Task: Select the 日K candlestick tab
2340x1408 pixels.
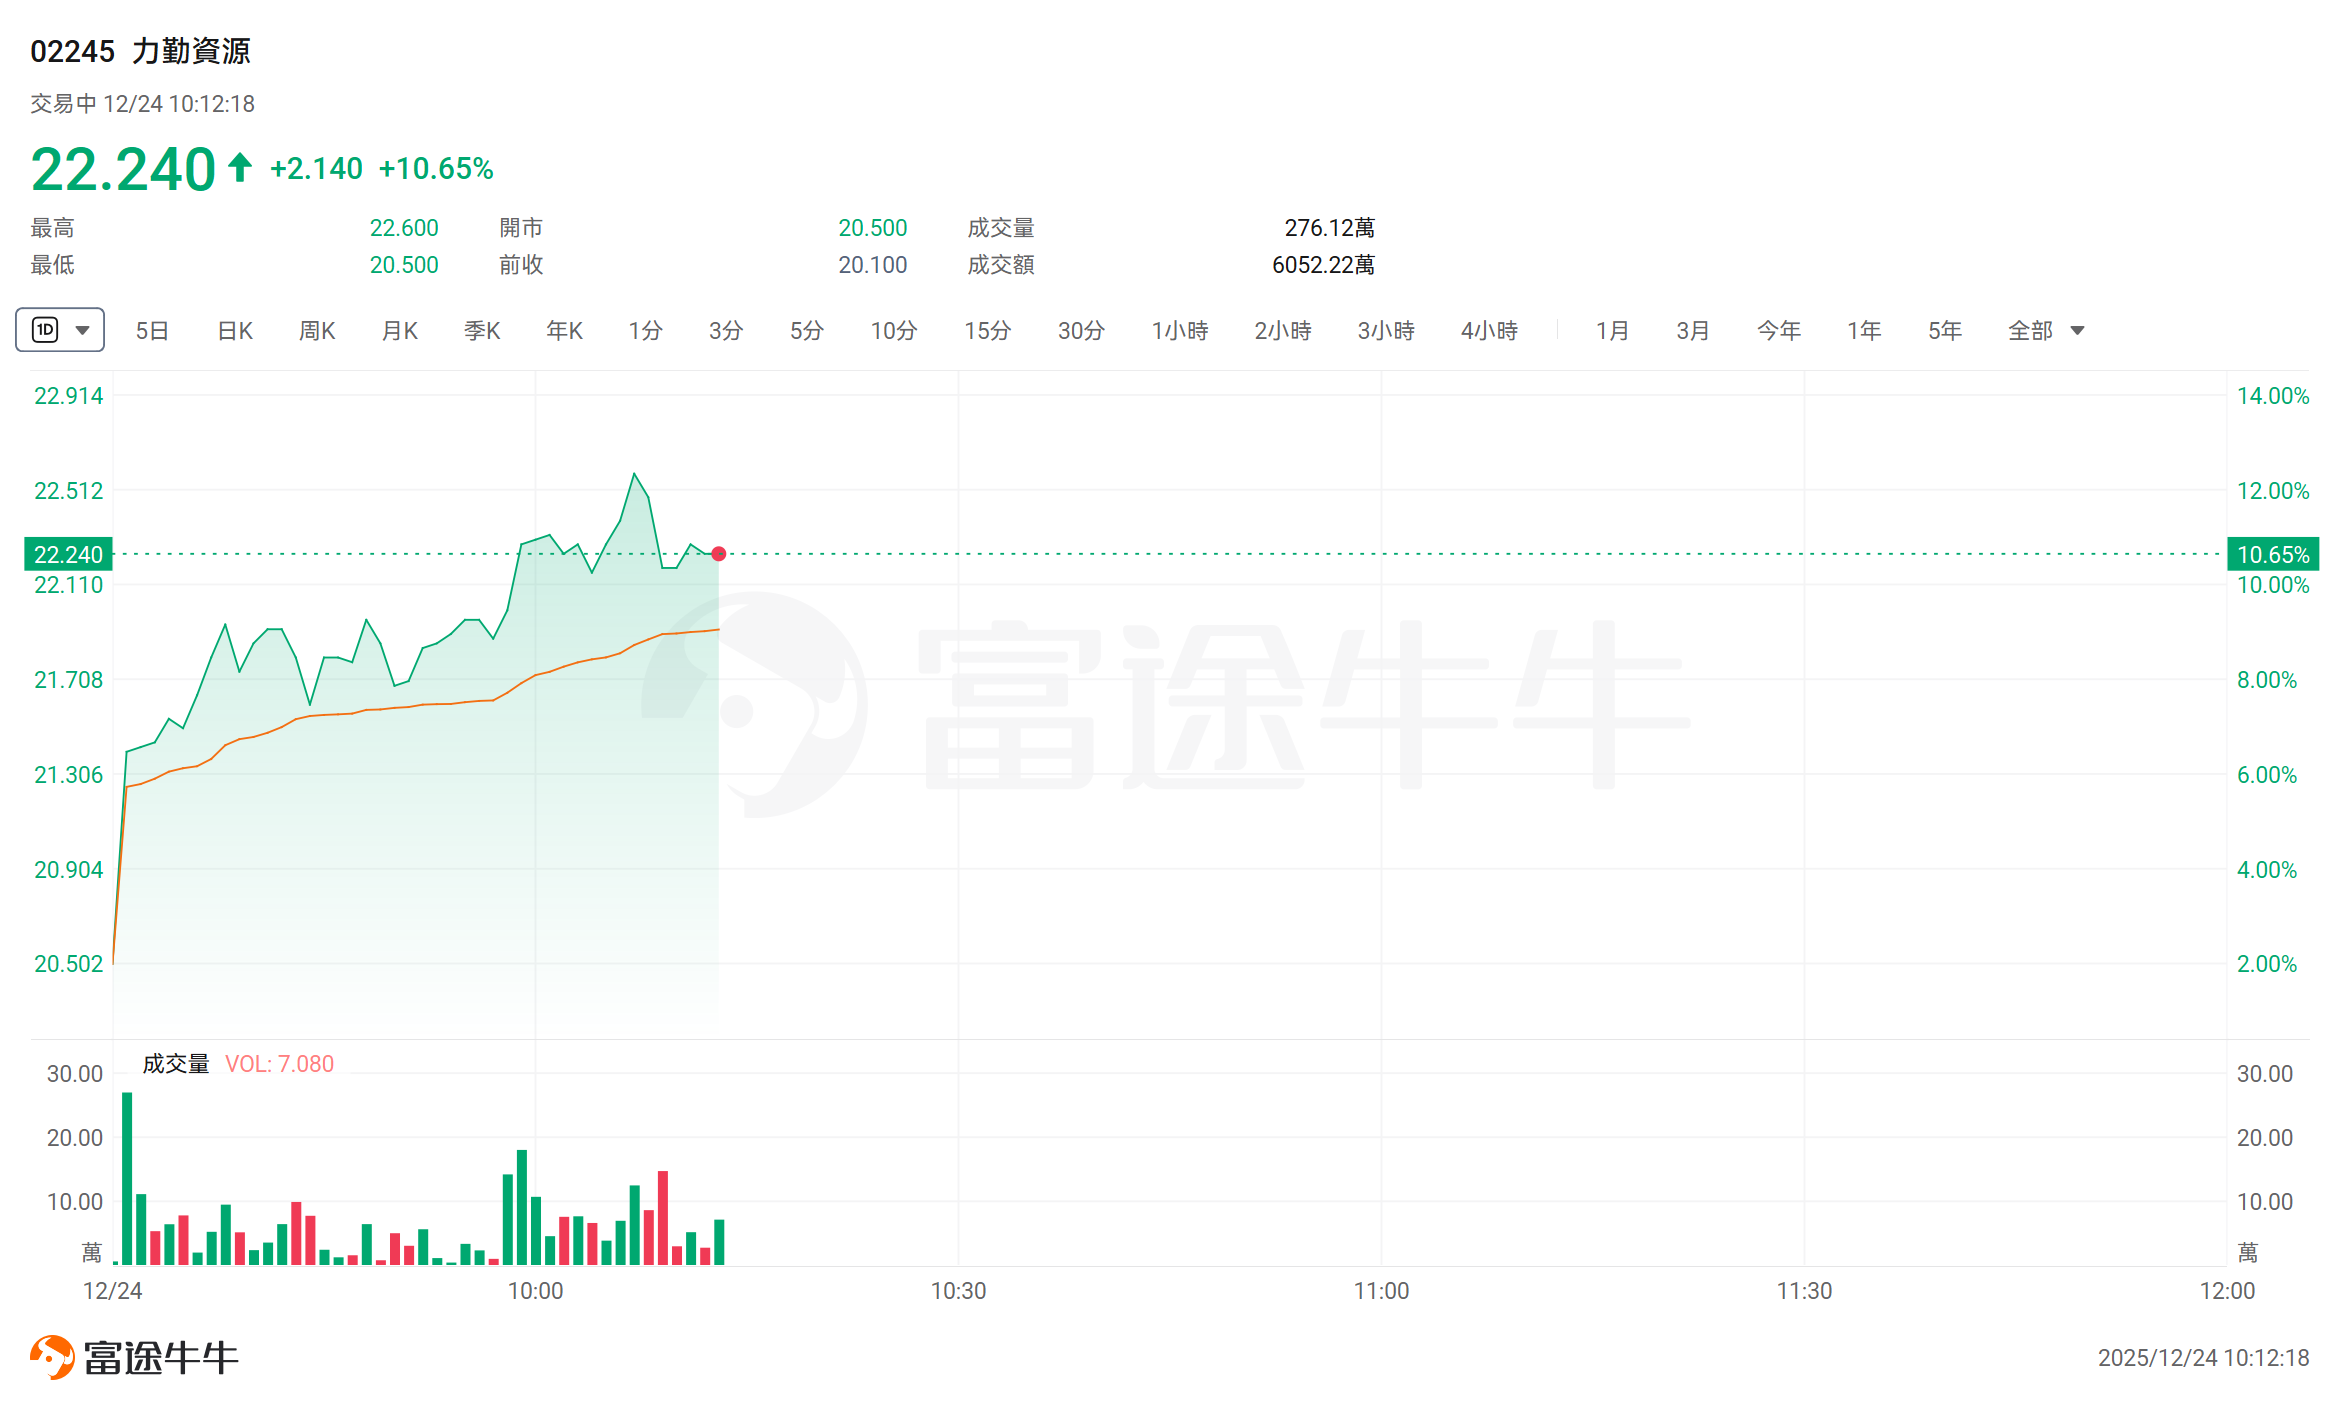Action: (x=235, y=331)
